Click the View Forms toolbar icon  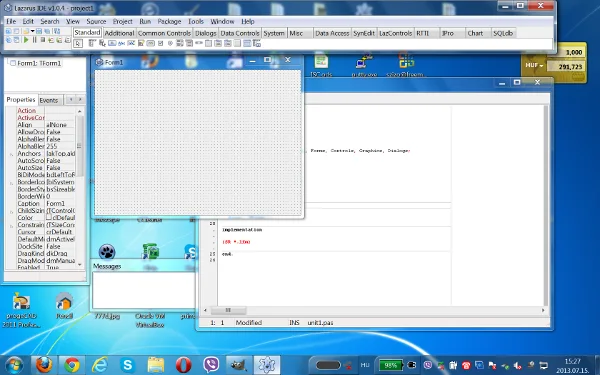click(x=16, y=40)
